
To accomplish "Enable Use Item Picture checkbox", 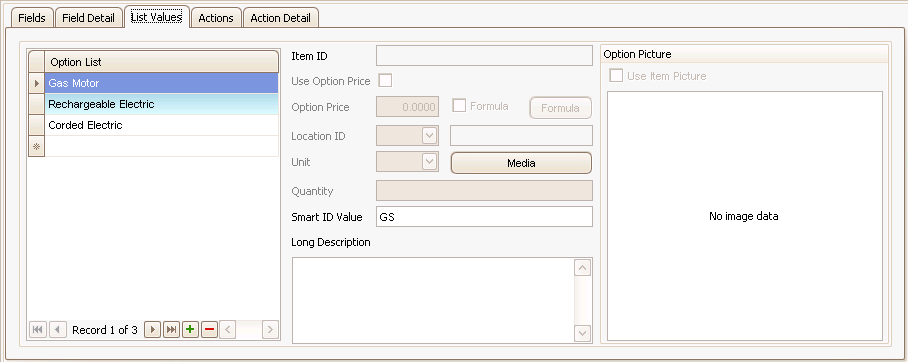I will pyautogui.click(x=617, y=76).
